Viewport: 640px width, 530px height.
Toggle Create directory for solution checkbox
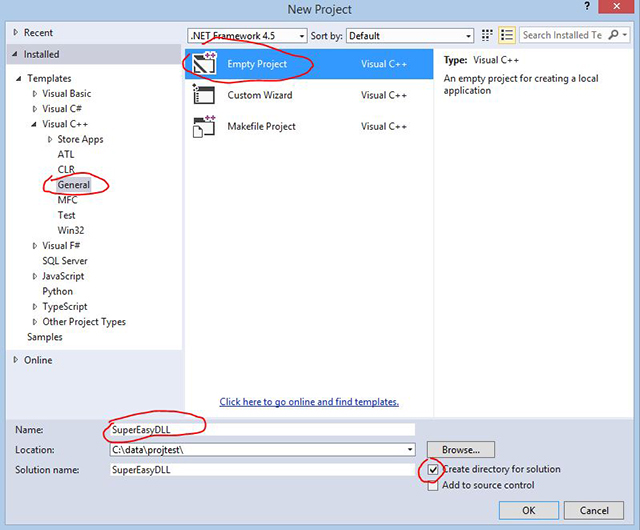coord(433,470)
